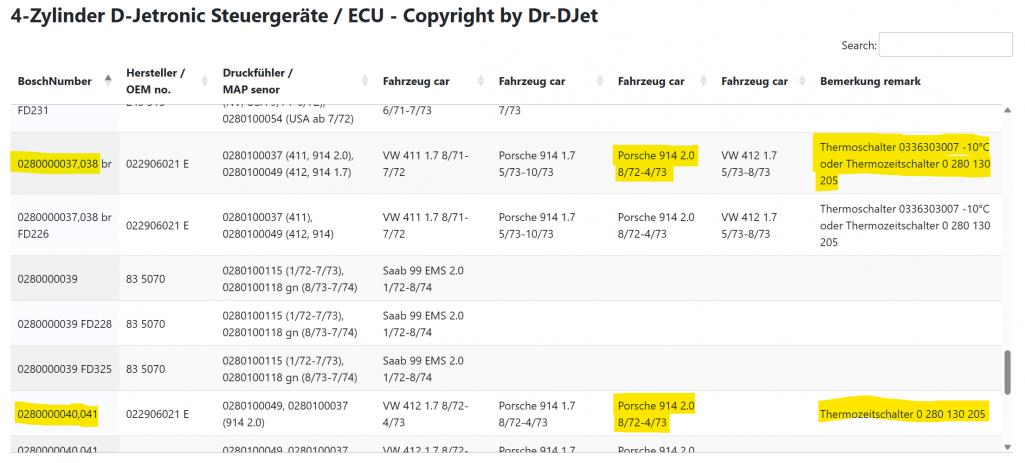Sort by the second Fahrzeug car column icon
Screen dimensions: 1025x463
[x=599, y=81]
